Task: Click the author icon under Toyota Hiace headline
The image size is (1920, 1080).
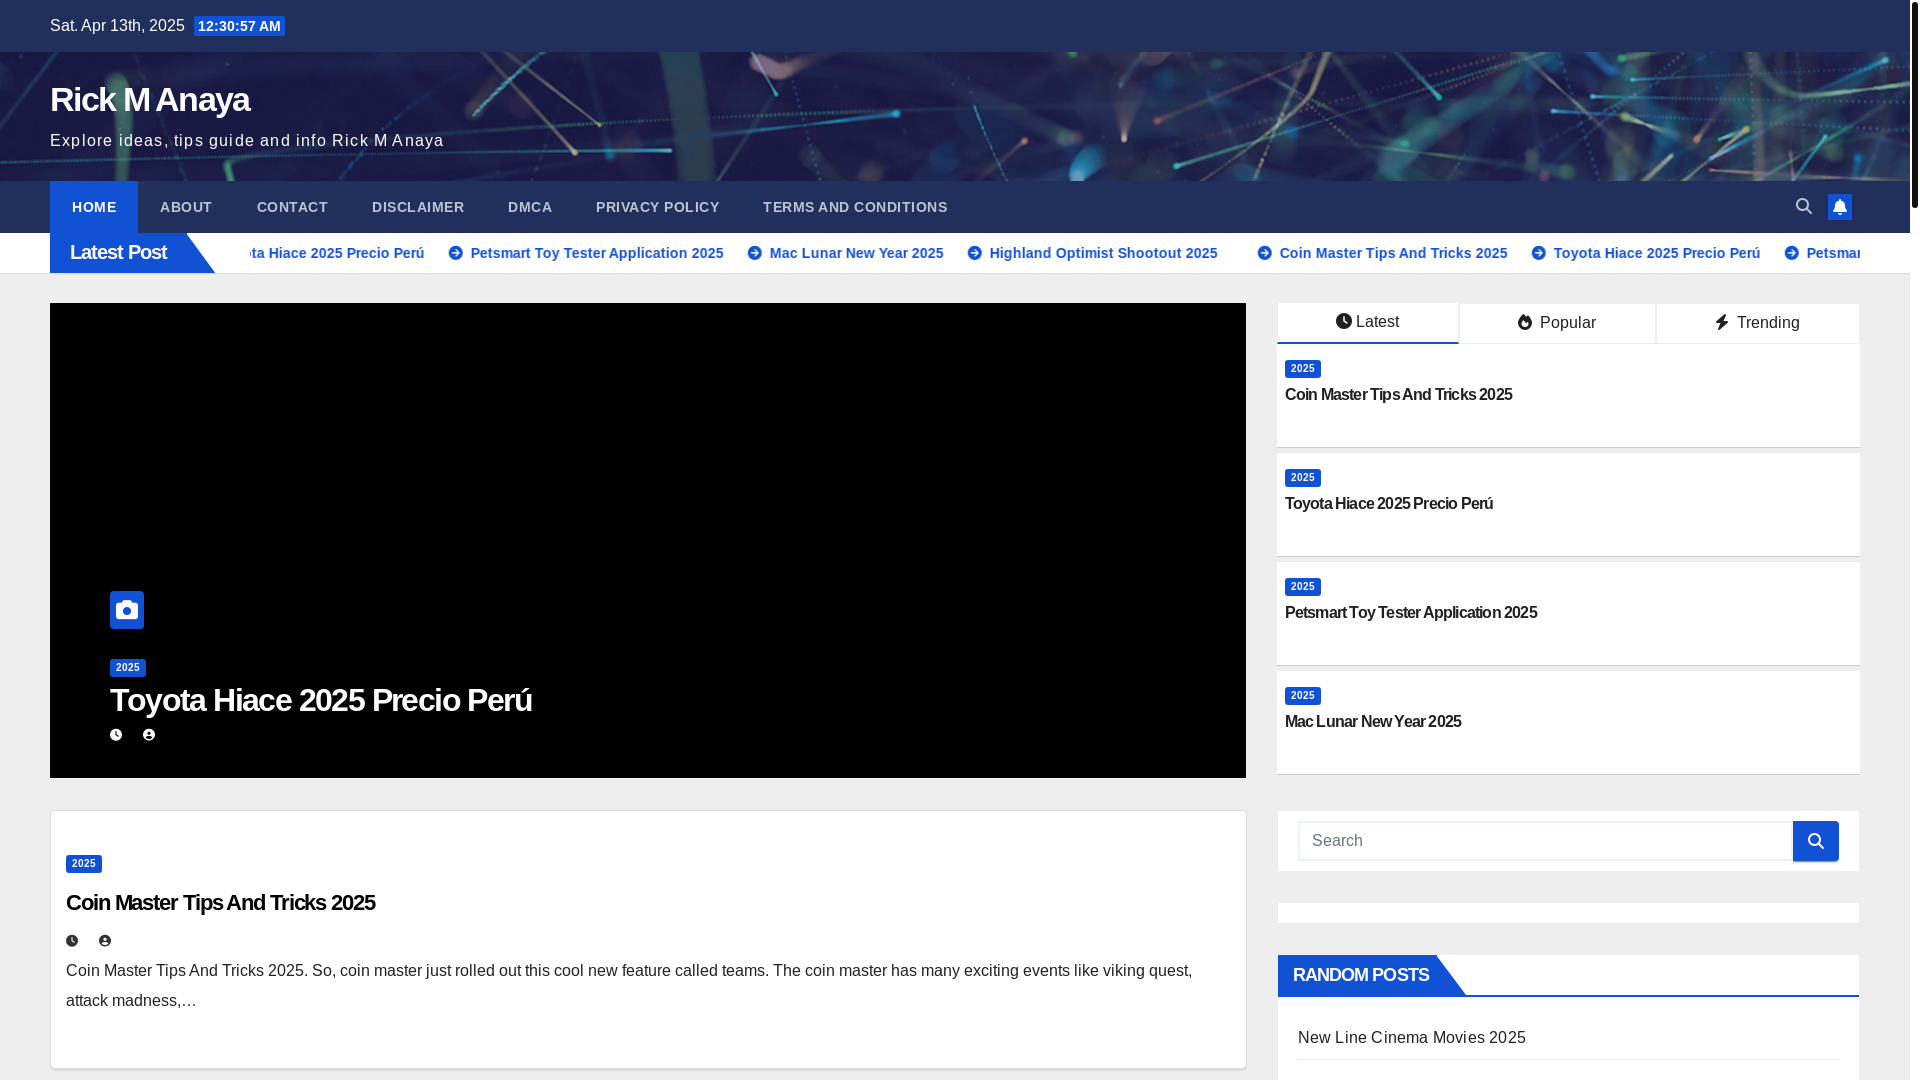Action: pyautogui.click(x=149, y=735)
